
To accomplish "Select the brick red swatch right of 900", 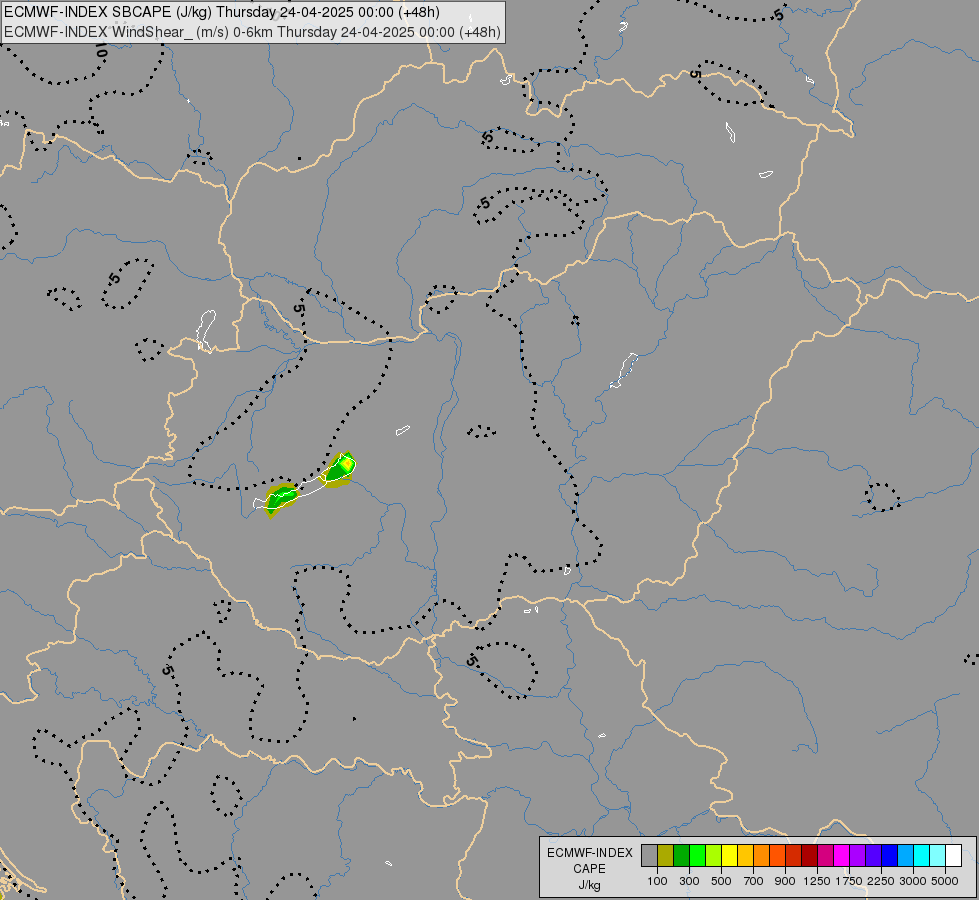I will tap(794, 856).
